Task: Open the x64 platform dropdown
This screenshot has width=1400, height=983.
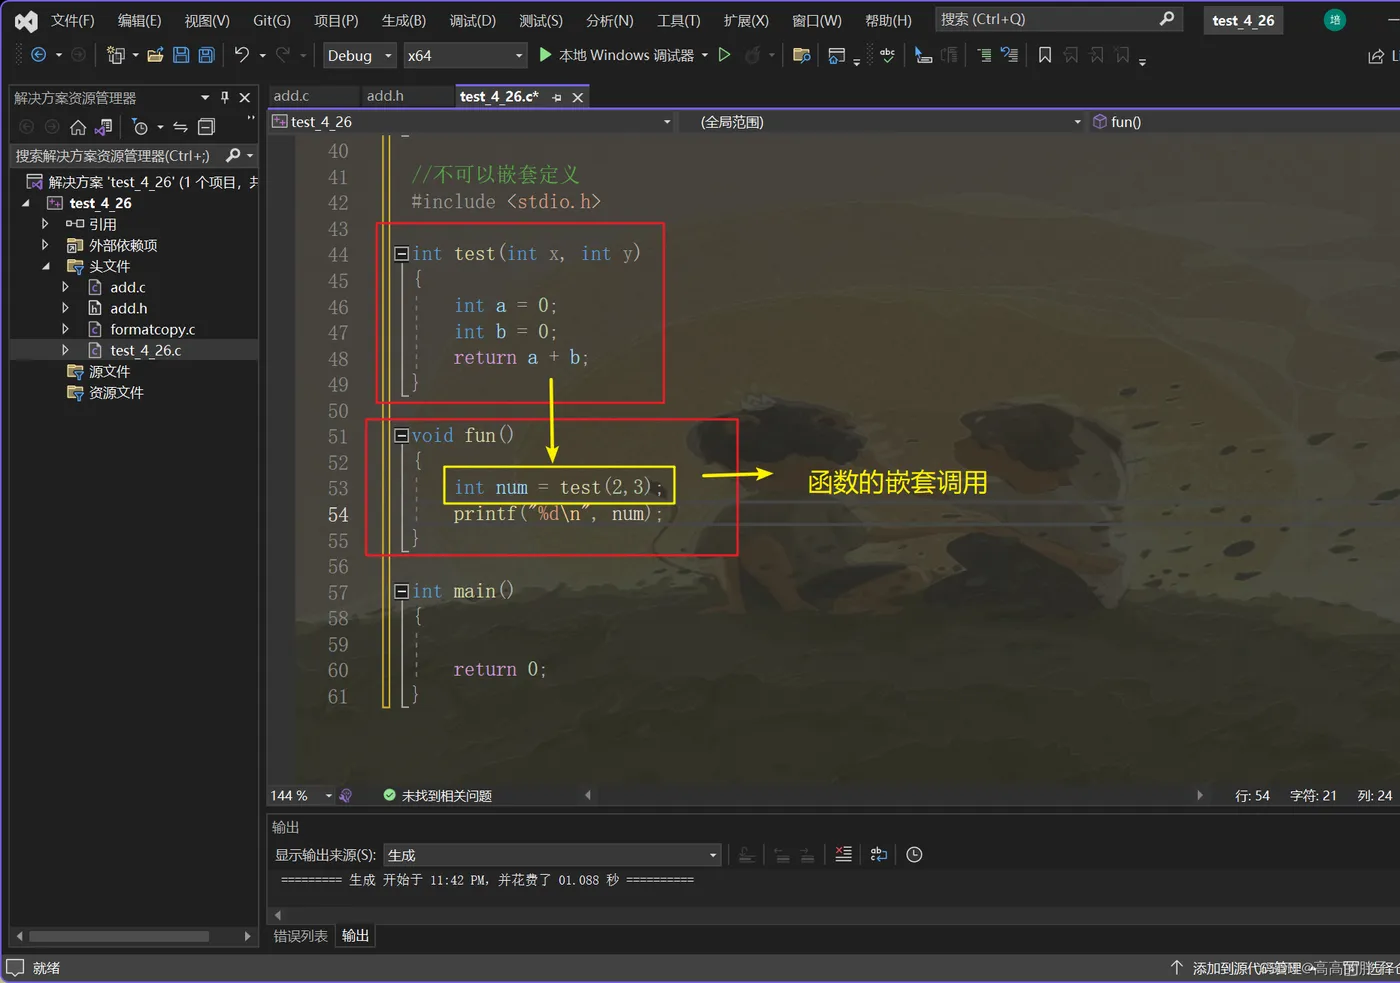Action: click(x=465, y=56)
